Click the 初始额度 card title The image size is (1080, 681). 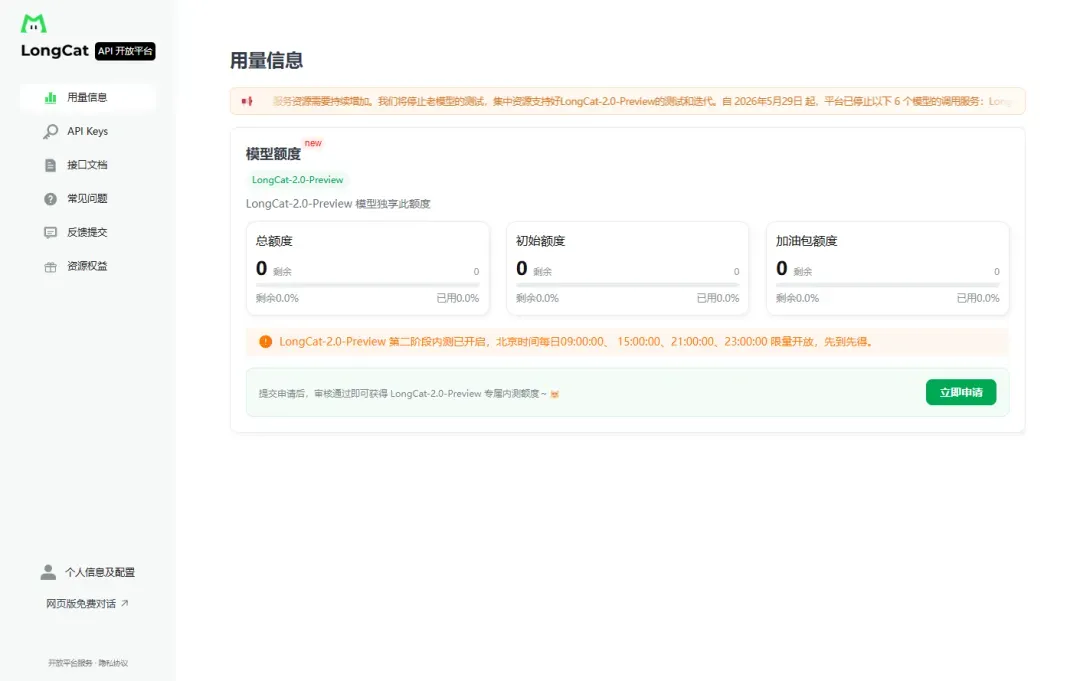coord(541,241)
